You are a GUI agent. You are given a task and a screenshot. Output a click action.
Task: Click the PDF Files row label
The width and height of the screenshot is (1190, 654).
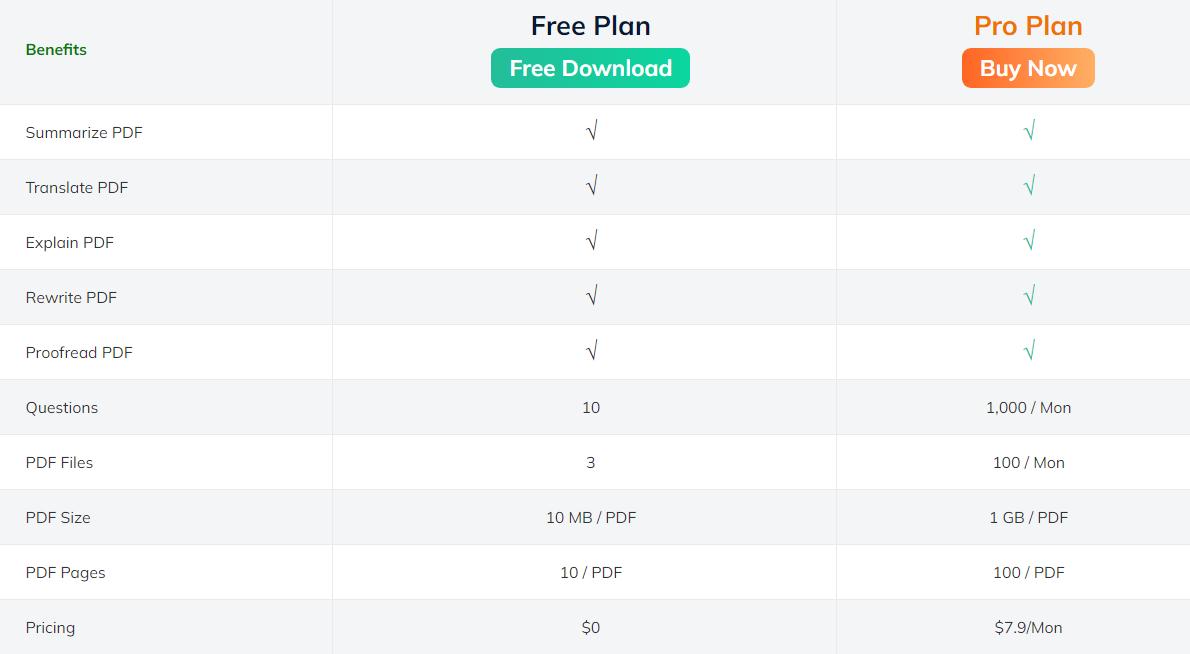[x=57, y=462]
